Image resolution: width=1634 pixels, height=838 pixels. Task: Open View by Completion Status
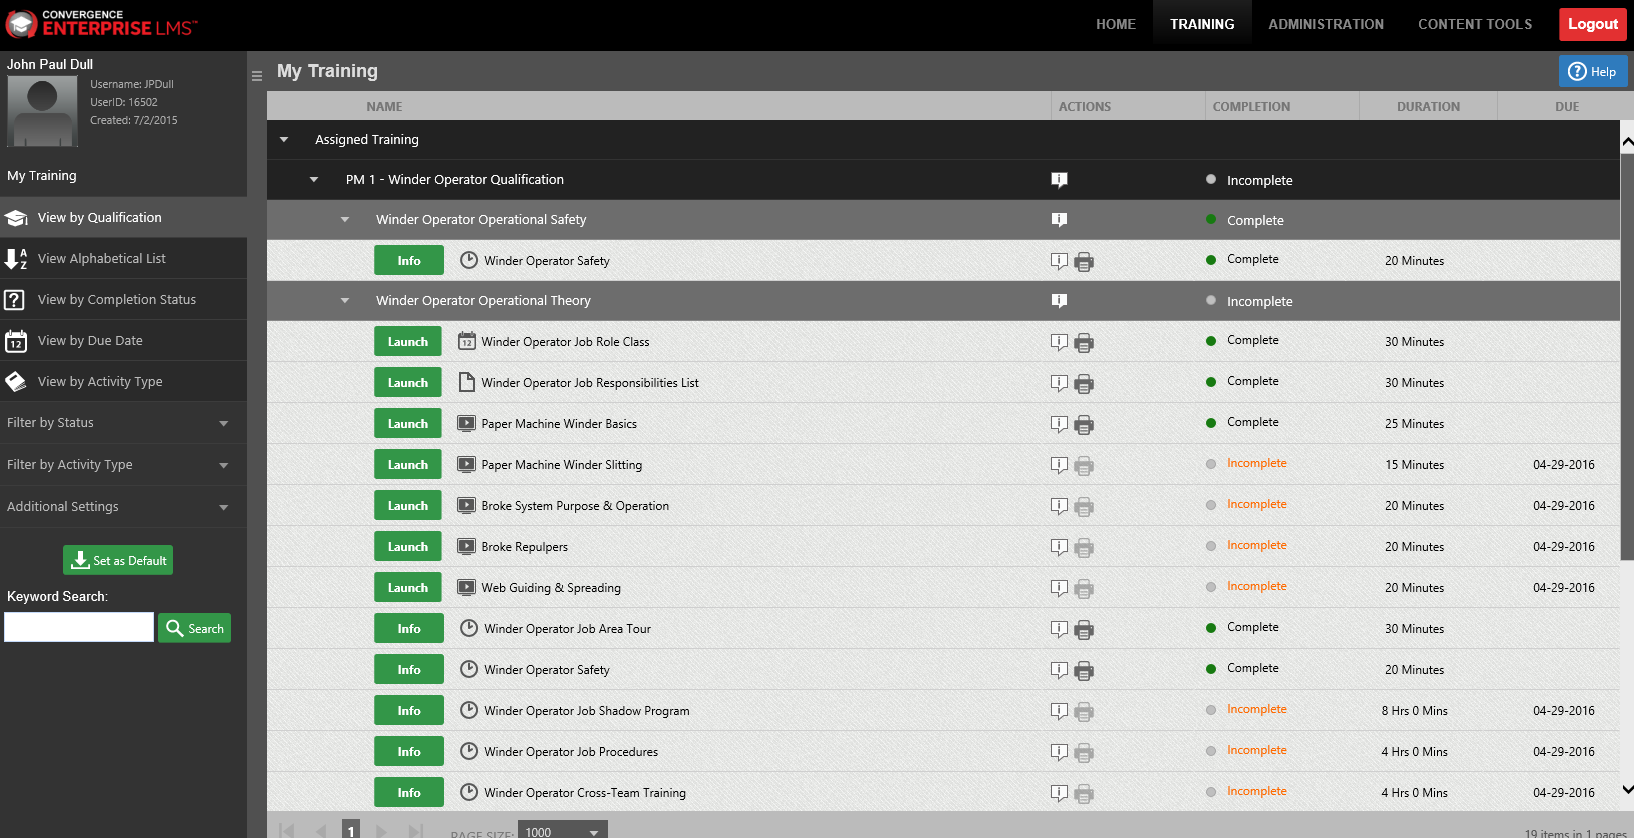(123, 299)
